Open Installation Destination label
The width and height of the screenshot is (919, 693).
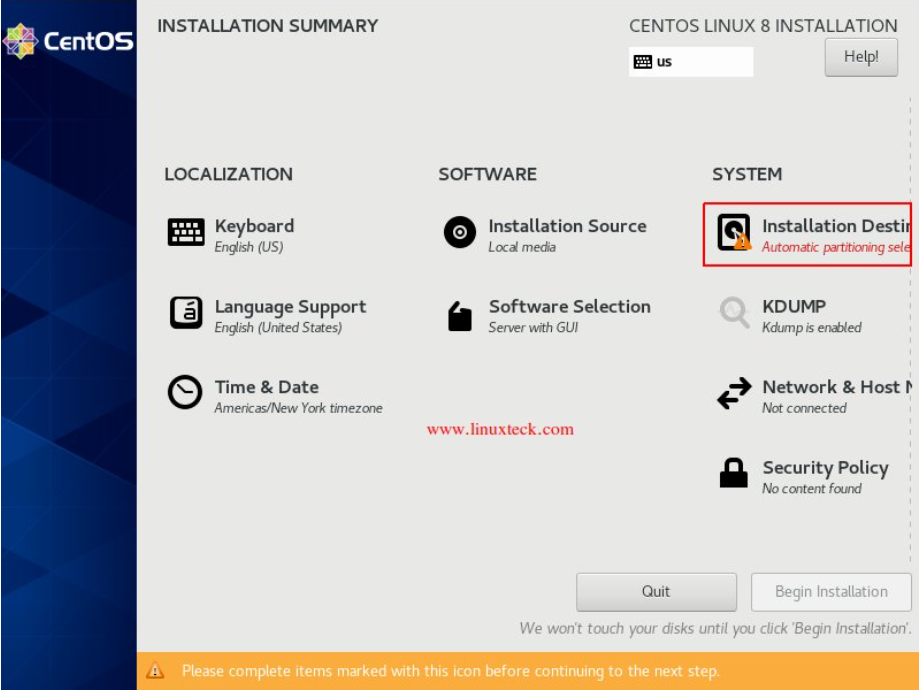click(x=836, y=226)
